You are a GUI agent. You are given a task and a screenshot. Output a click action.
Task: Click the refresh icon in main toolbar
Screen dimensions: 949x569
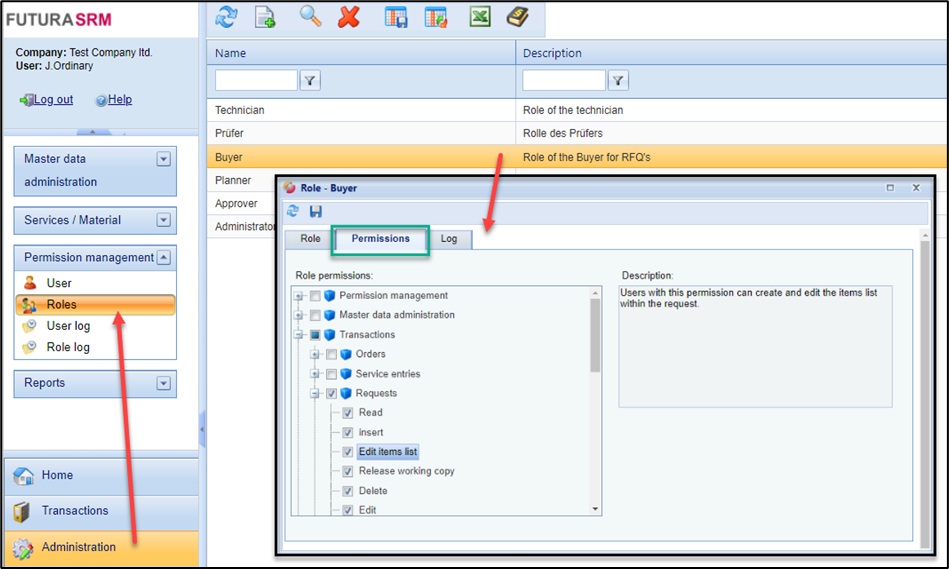pyautogui.click(x=227, y=17)
